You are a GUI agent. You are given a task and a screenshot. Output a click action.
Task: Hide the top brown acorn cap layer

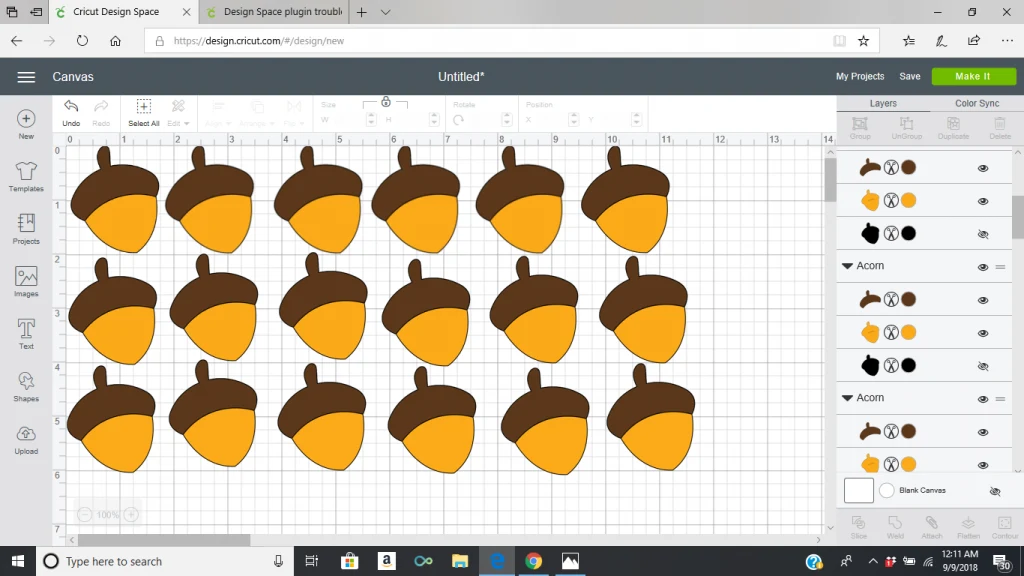point(983,168)
